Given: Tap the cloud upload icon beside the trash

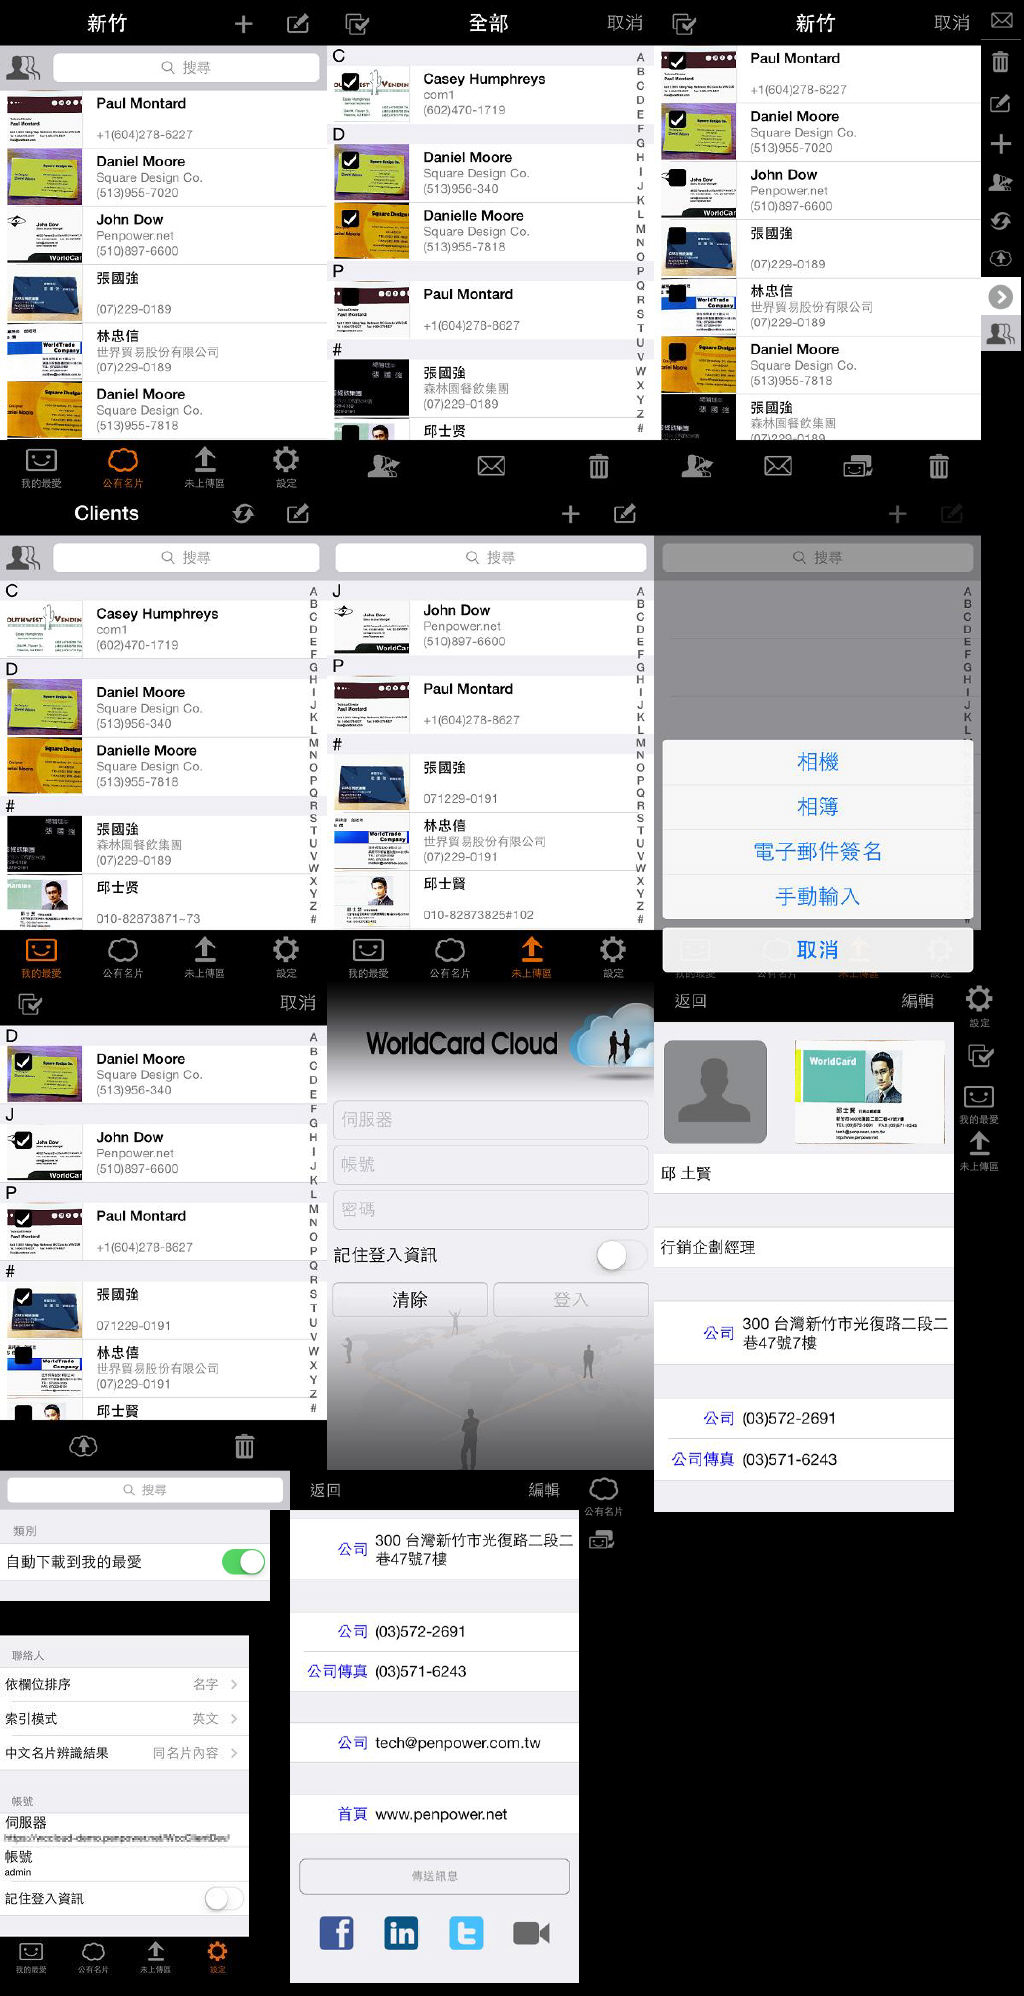Looking at the screenshot, I should 83,1446.
